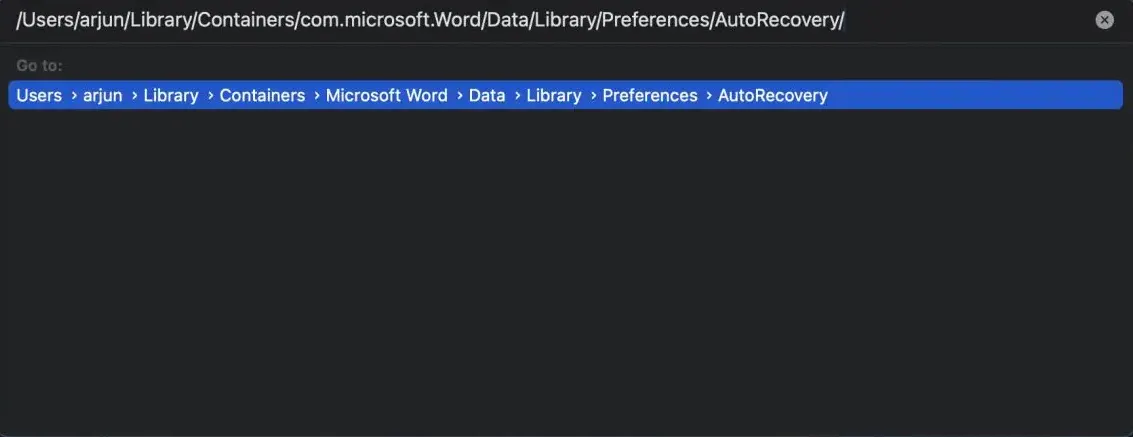Click chevron between Data and Library
1133x437 pixels.
coord(516,96)
